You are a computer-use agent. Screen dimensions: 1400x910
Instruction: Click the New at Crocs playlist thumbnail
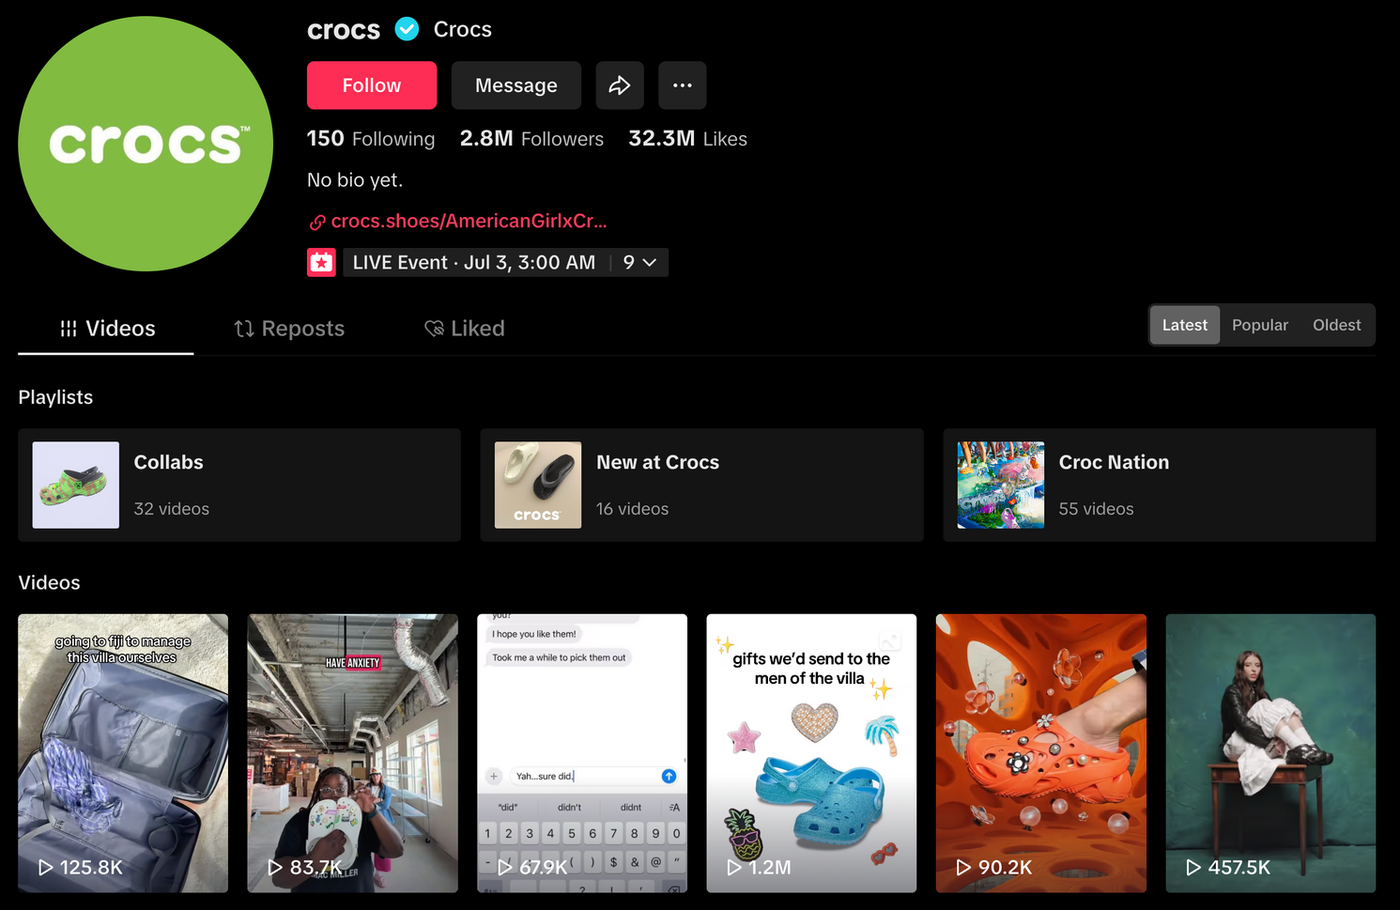pos(538,485)
